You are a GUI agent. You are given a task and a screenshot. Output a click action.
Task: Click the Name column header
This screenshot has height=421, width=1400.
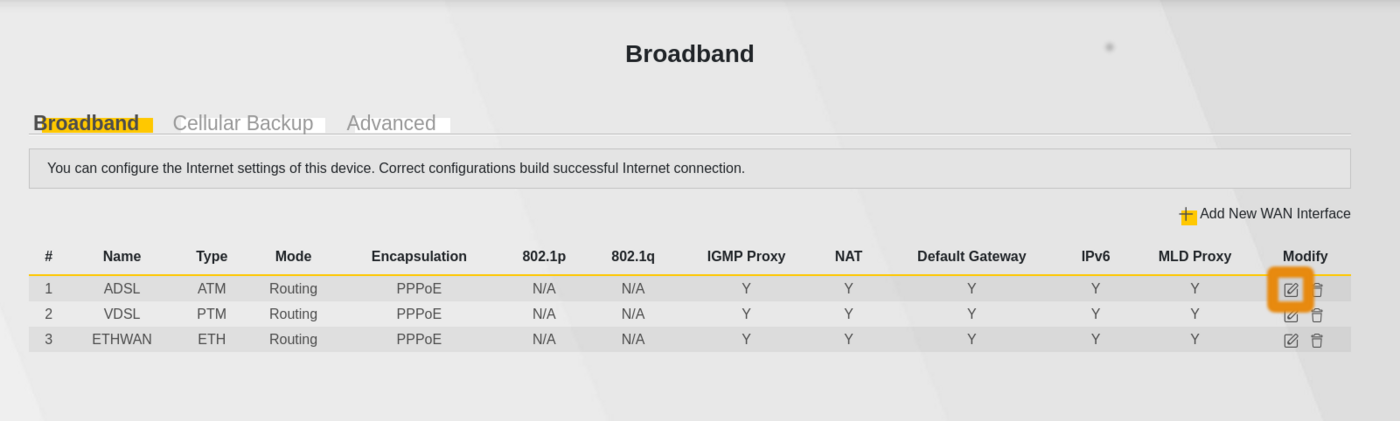click(121, 256)
